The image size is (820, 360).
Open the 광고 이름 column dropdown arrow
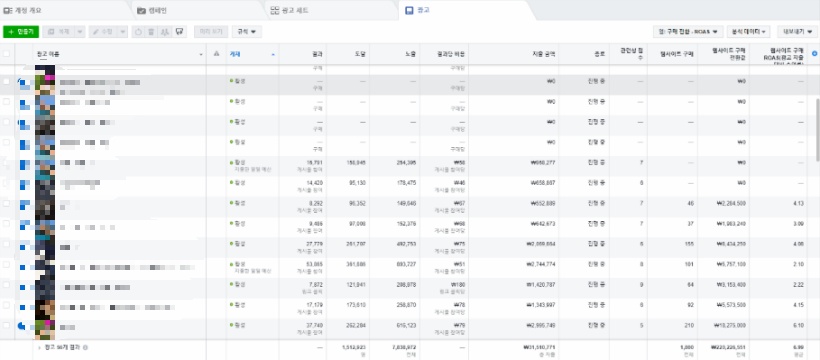201,54
